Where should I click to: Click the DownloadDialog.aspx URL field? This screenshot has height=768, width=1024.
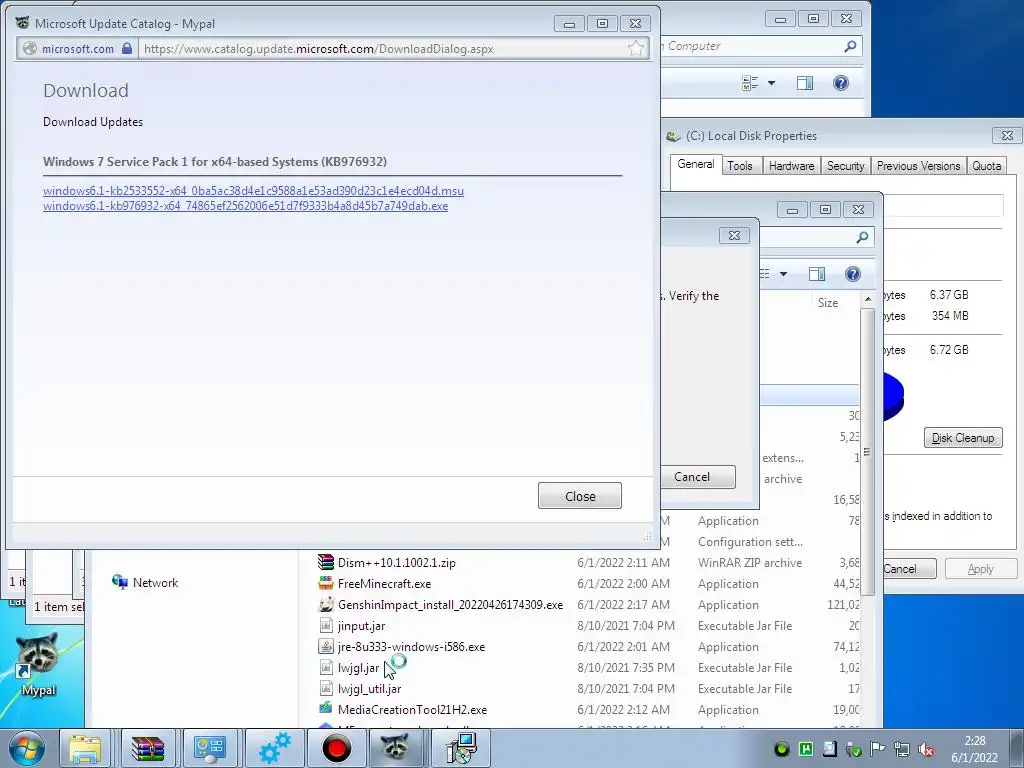point(382,48)
